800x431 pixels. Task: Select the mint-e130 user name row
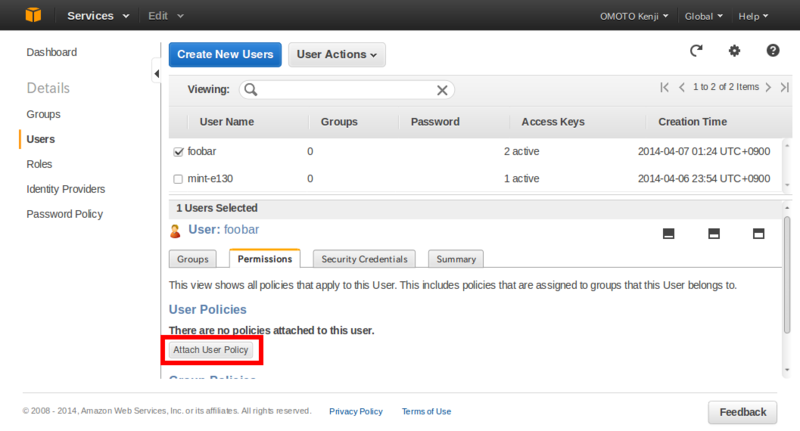coord(210,179)
